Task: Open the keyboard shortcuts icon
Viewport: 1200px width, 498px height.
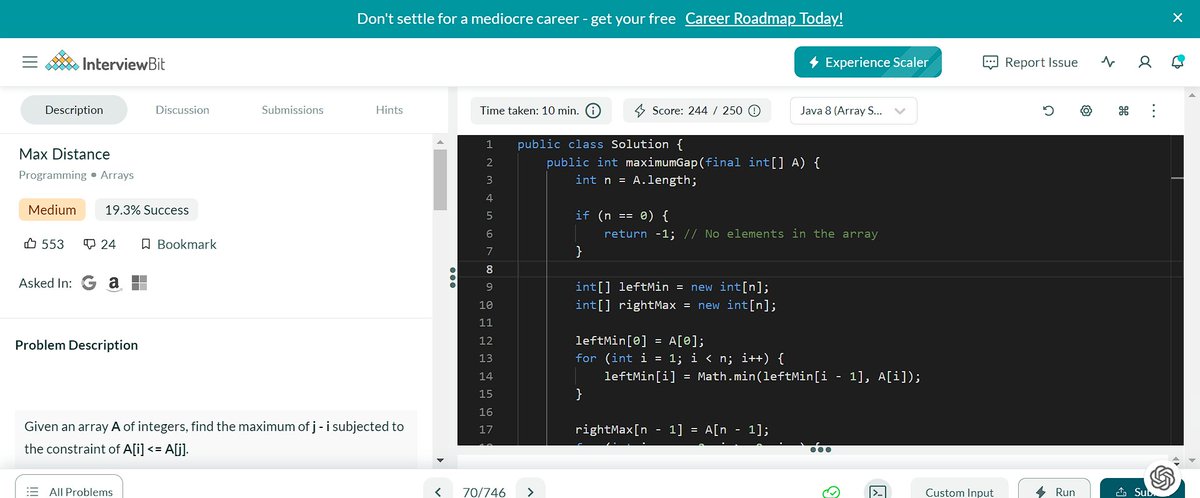Action: tap(1123, 110)
